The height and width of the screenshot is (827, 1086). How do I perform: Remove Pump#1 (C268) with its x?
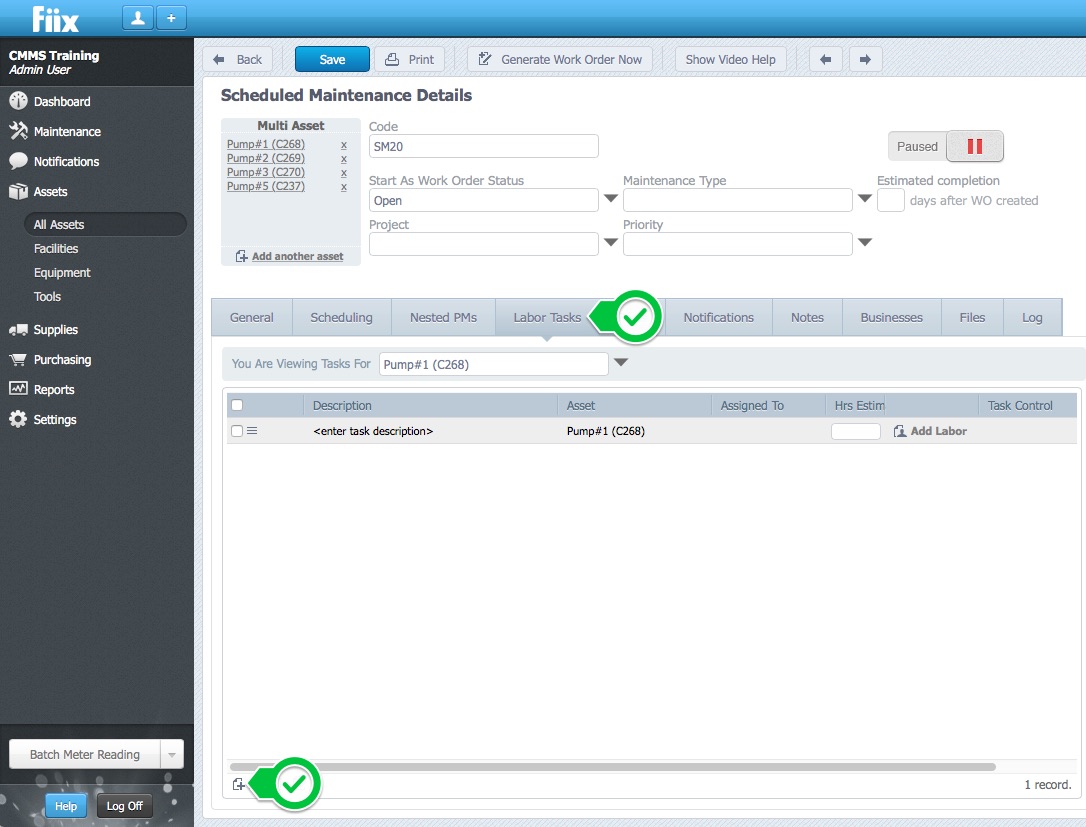point(344,145)
